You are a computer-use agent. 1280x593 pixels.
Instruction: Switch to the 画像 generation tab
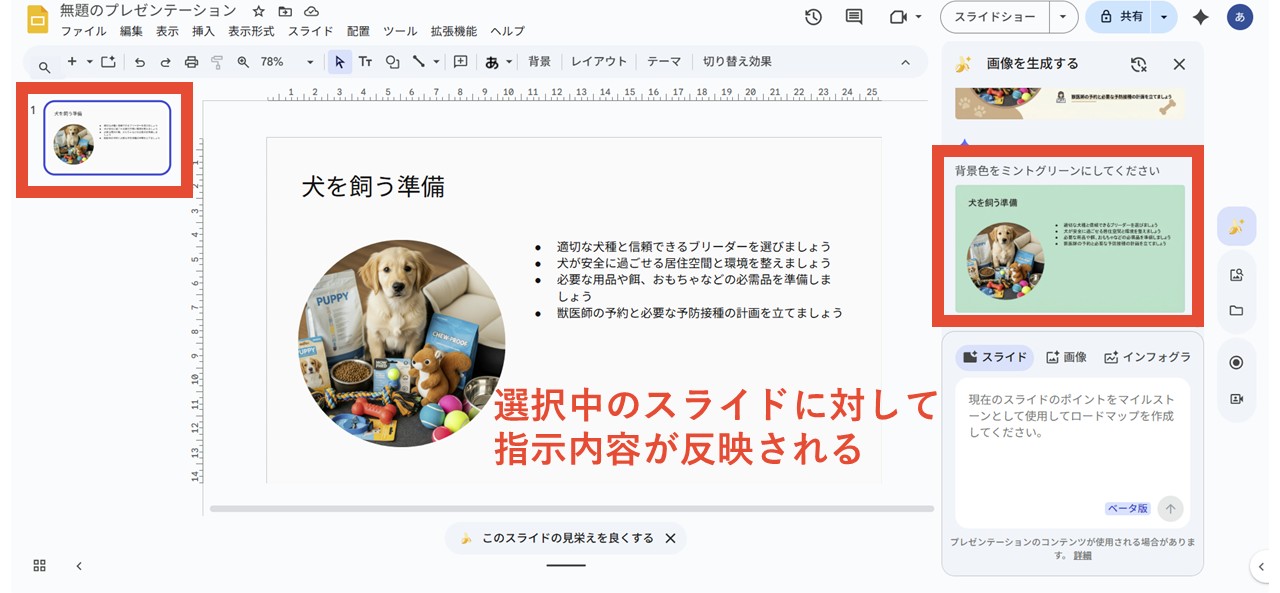[1066, 357]
